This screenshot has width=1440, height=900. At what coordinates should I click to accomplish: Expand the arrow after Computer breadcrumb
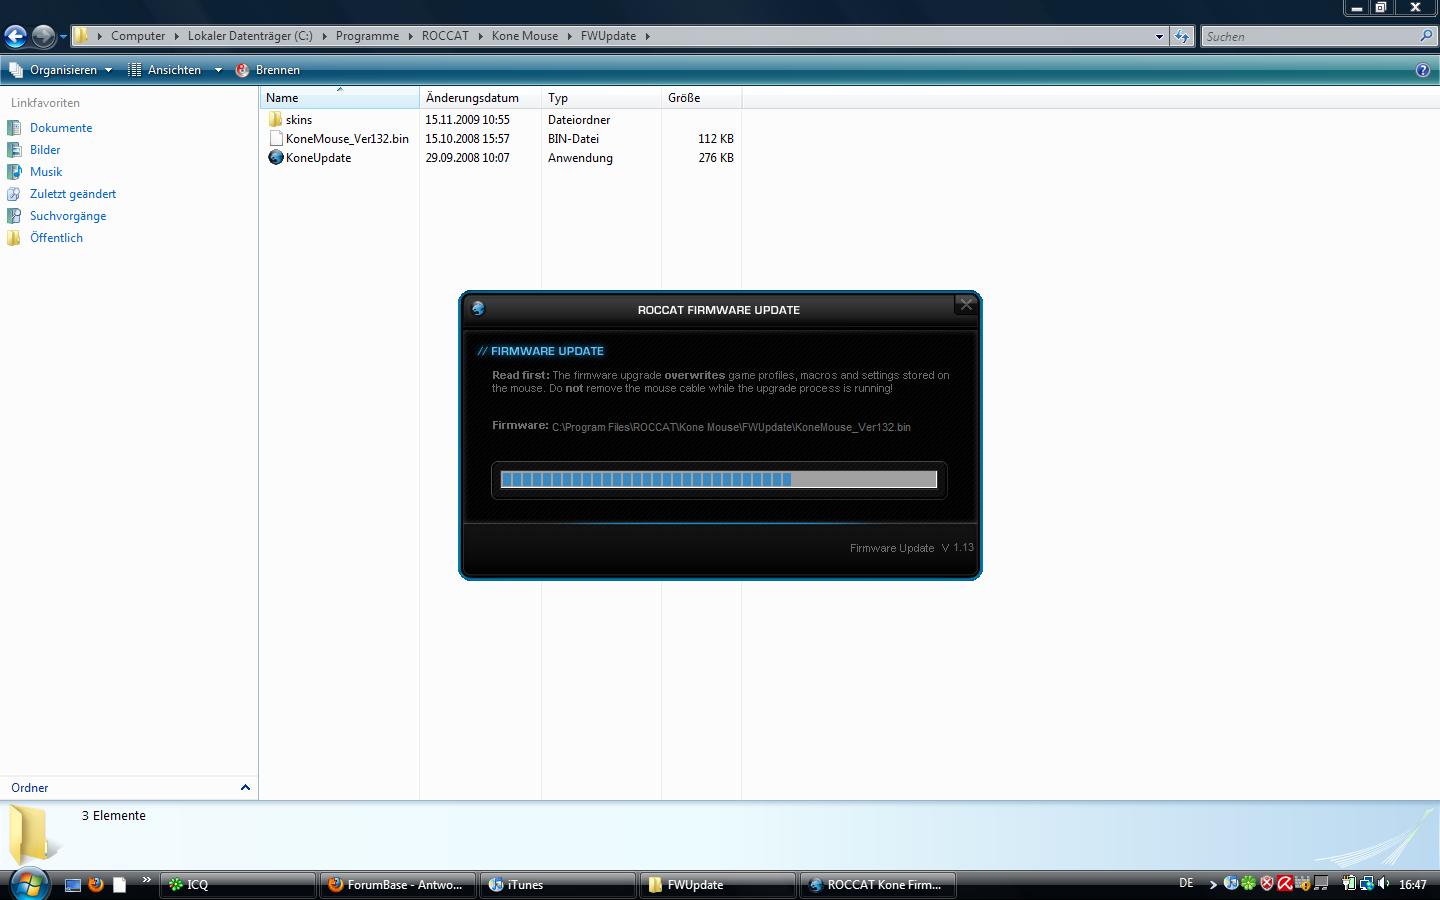coord(177,36)
